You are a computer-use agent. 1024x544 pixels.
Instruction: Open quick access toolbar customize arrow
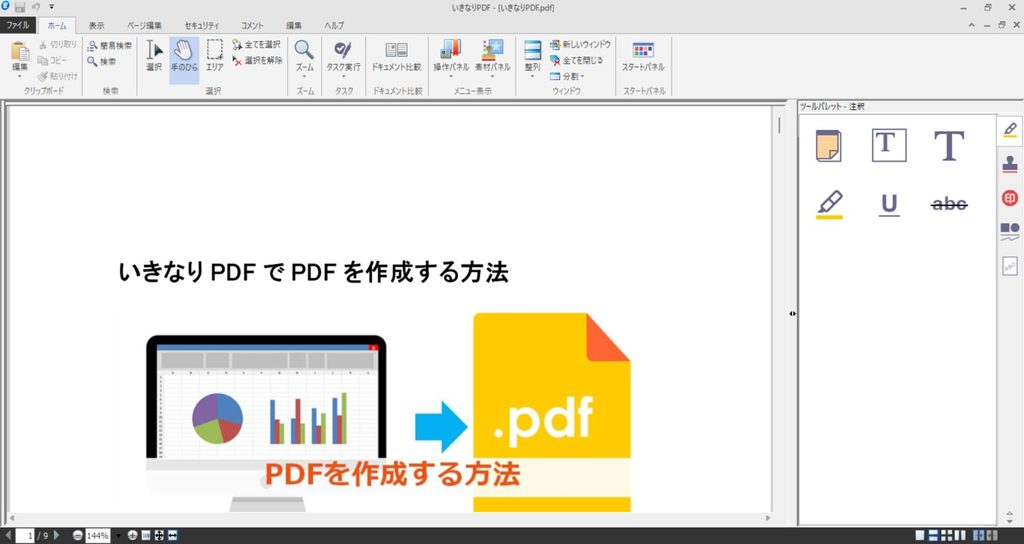52,7
